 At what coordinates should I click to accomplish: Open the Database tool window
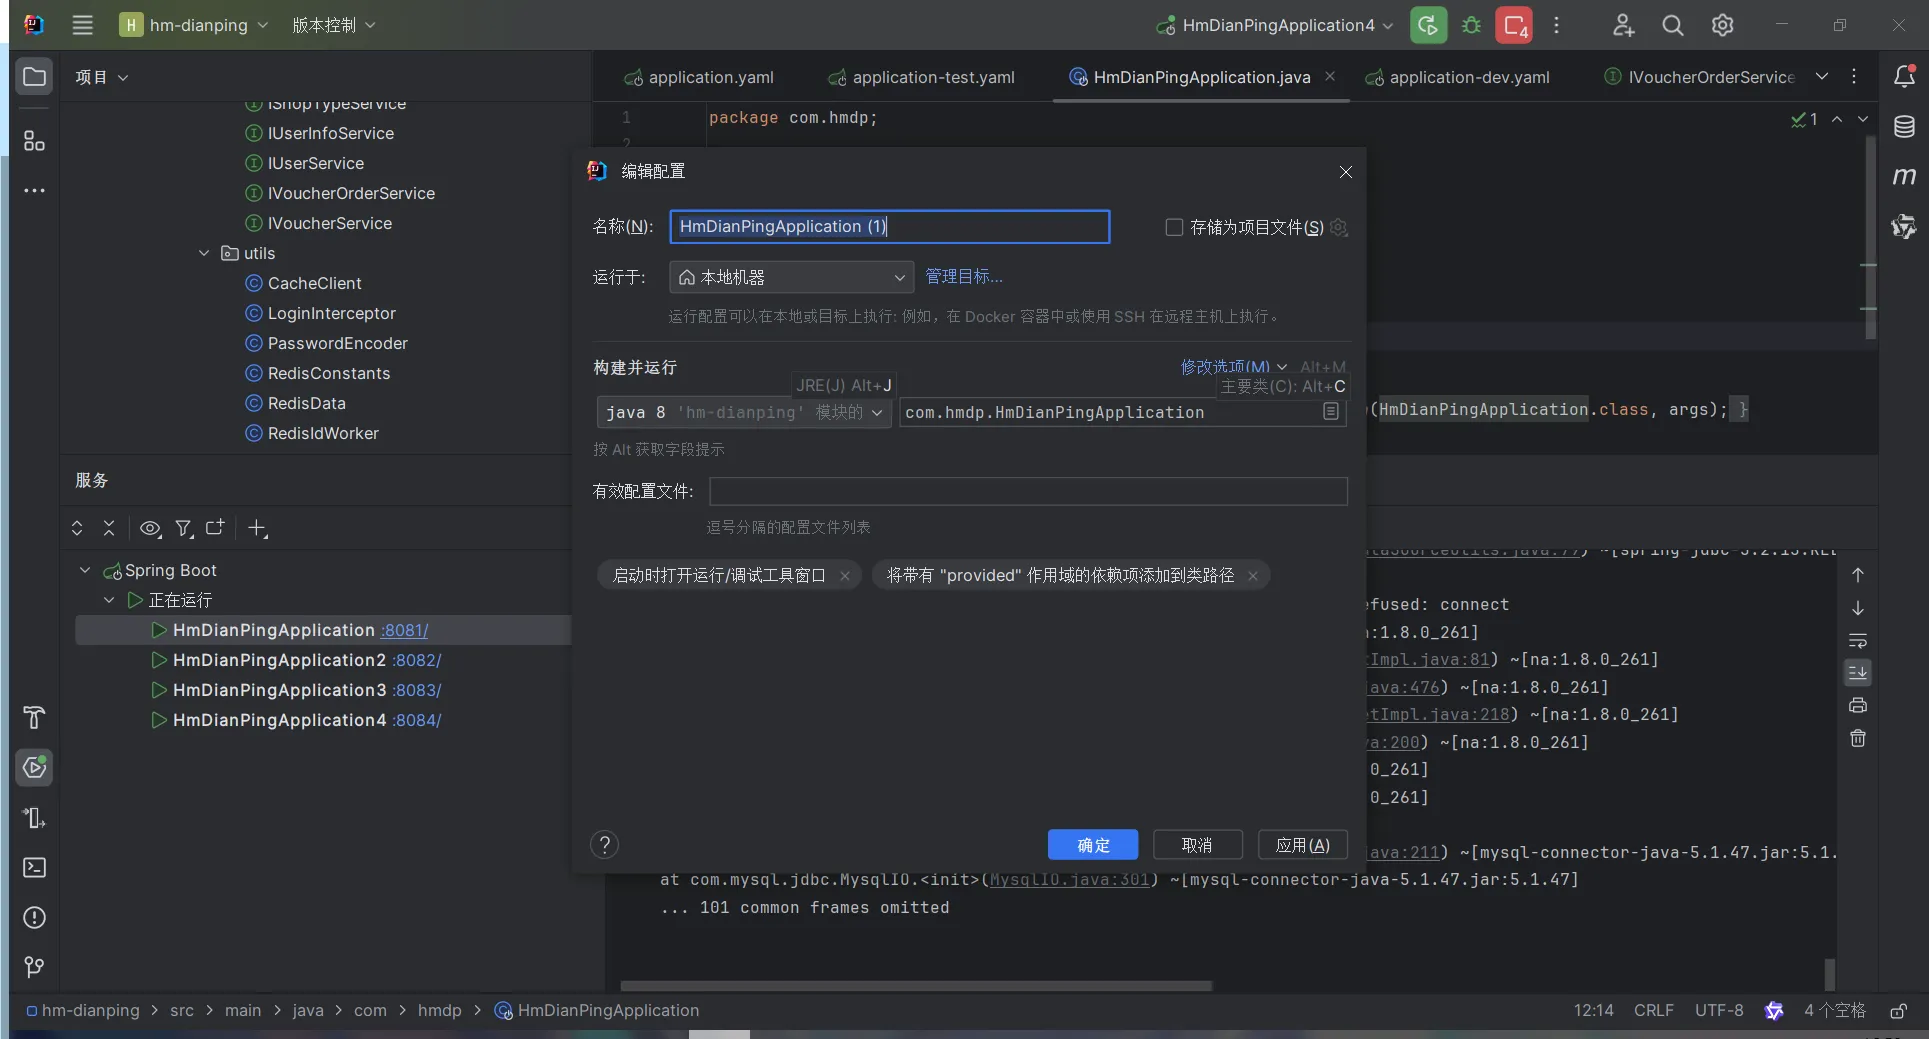tap(1904, 126)
